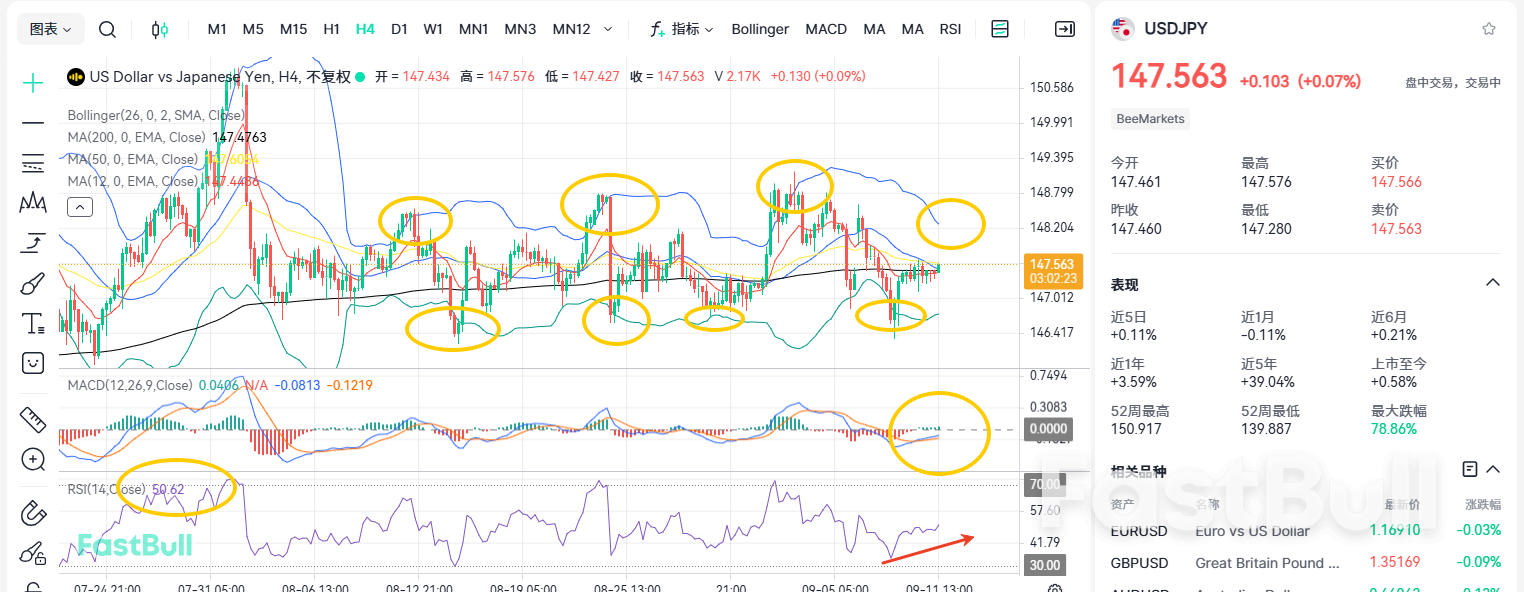This screenshot has height=592, width=1524.
Task: Click the RSI 30.00 level label
Action: 1045,565
